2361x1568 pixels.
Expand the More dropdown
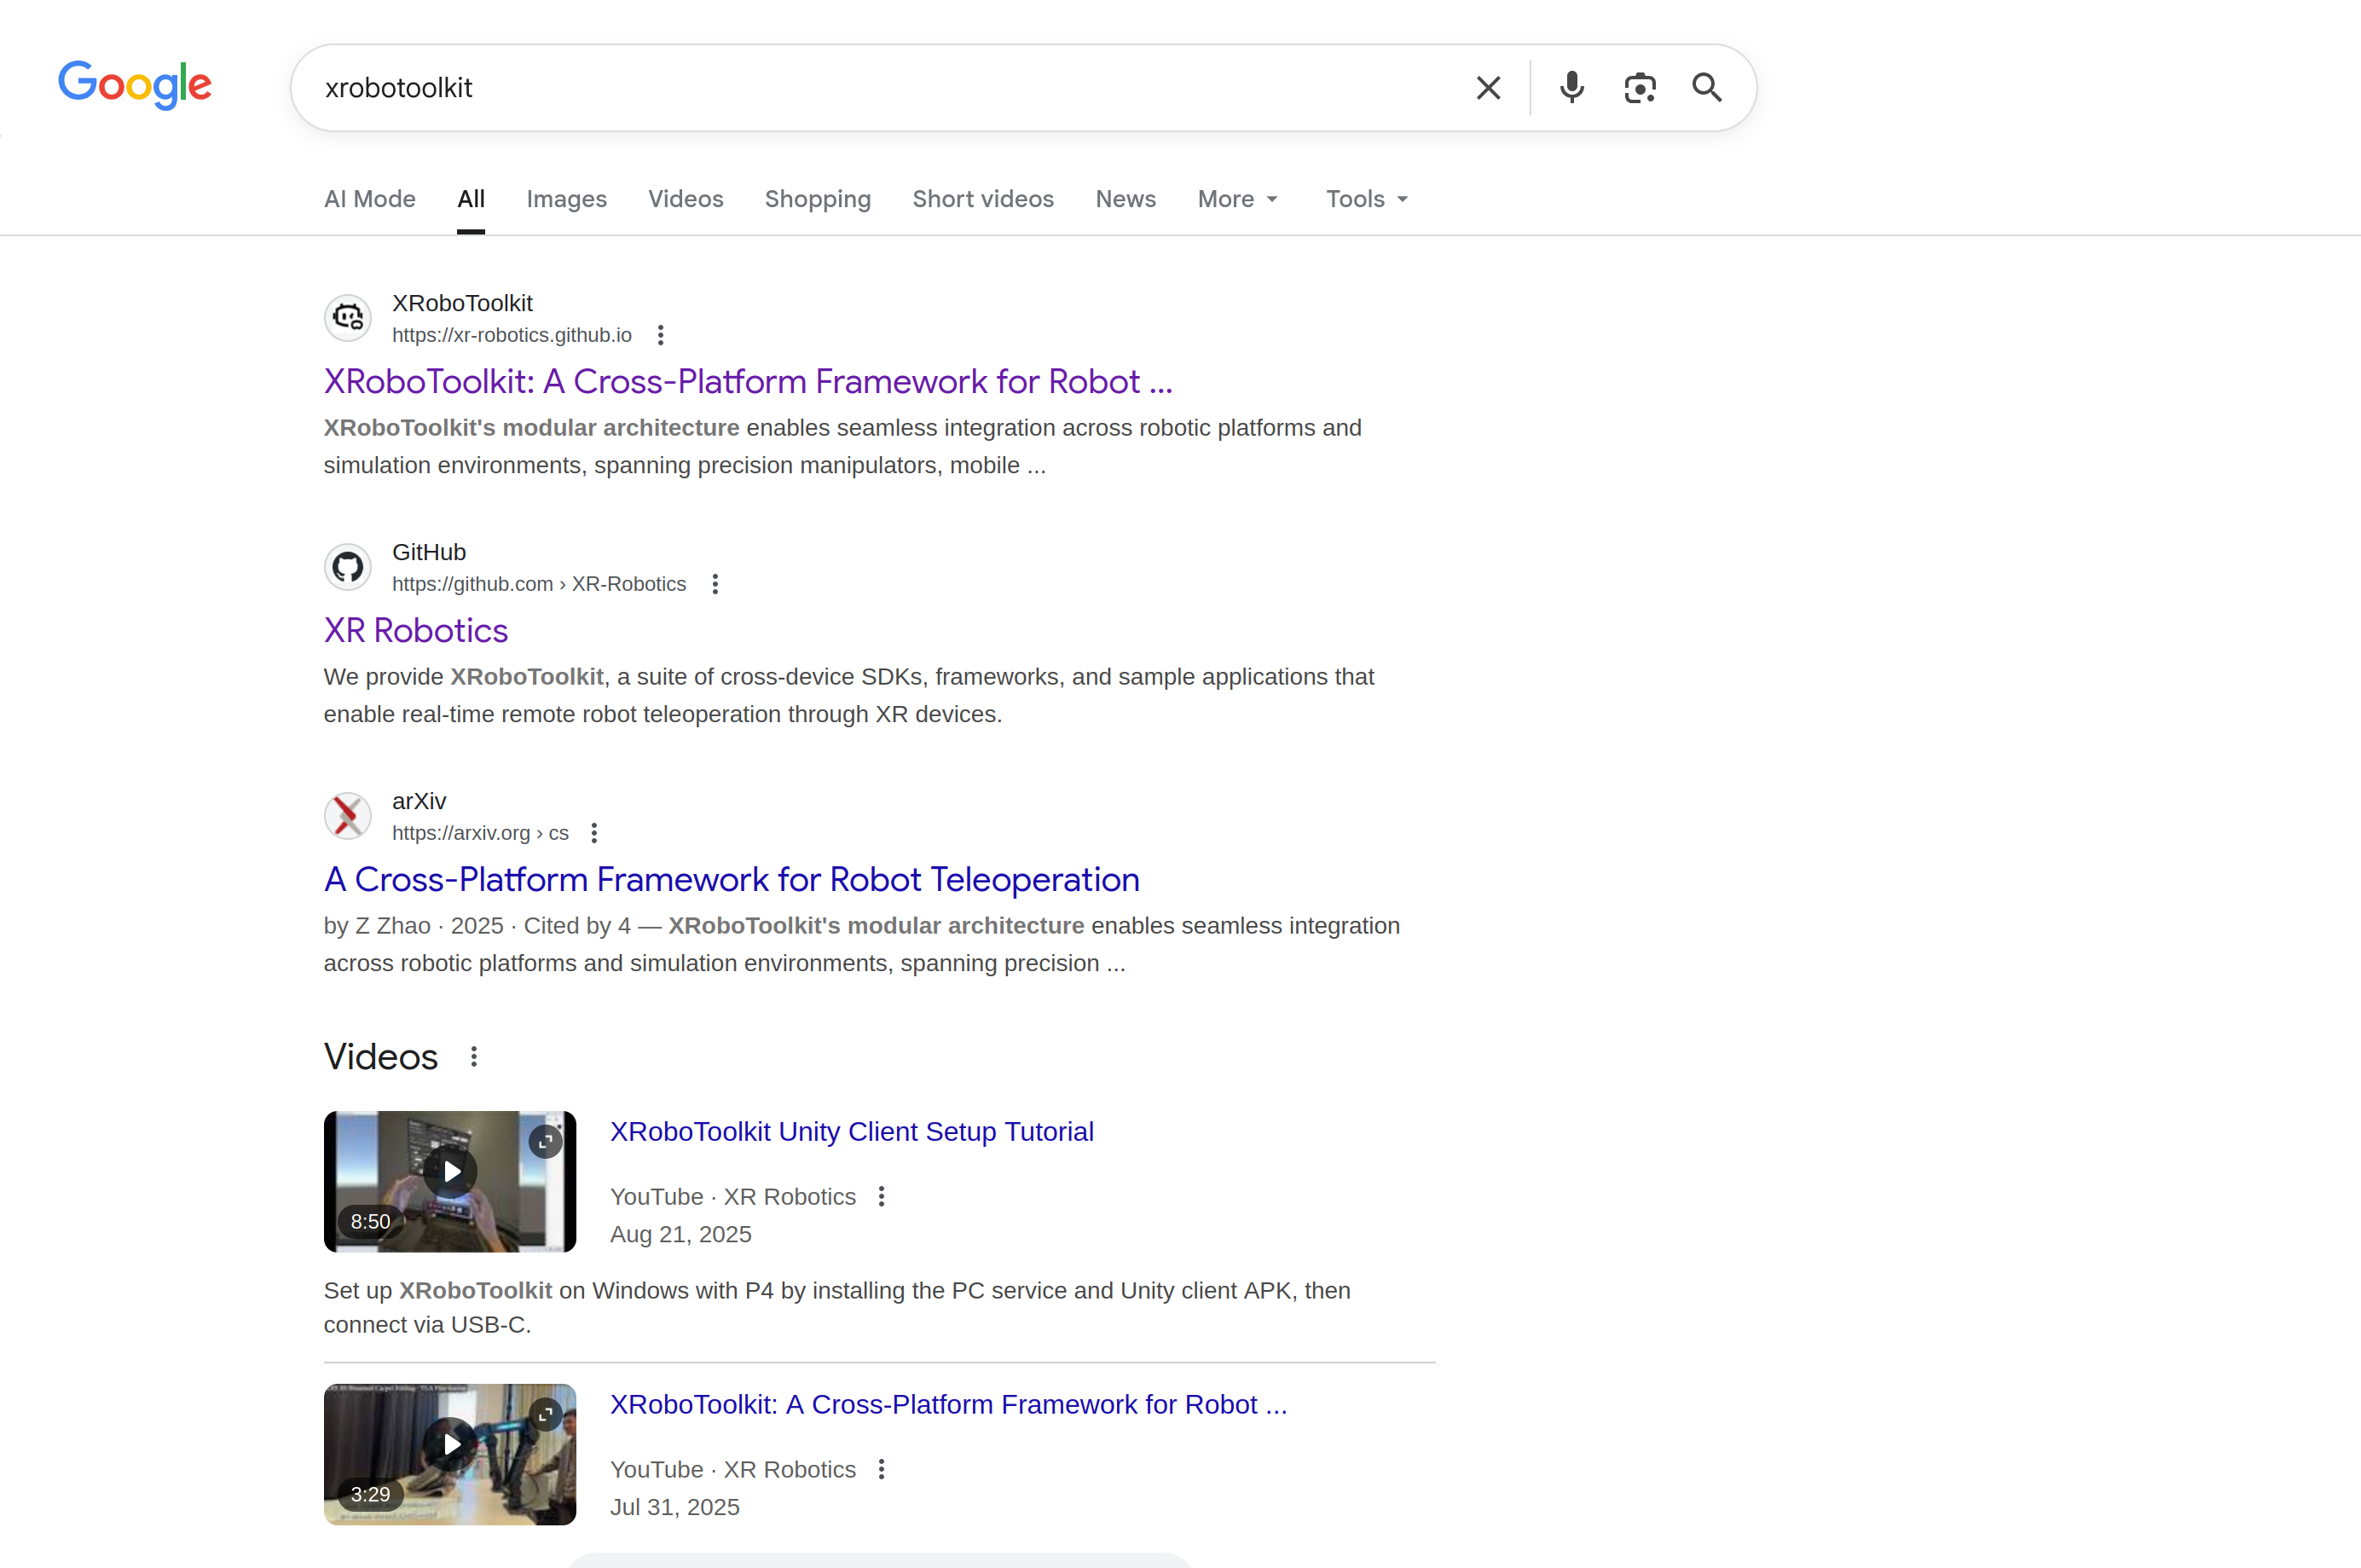(x=1237, y=199)
